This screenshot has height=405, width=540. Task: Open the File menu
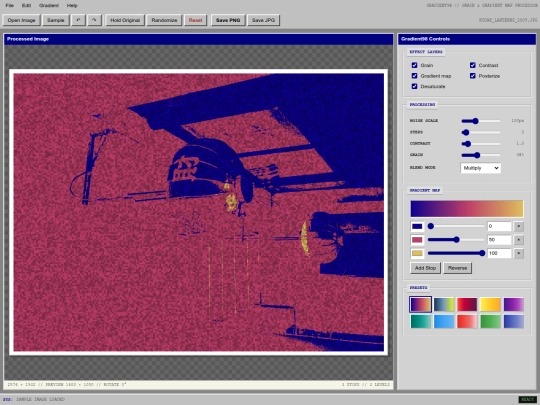tap(10, 6)
